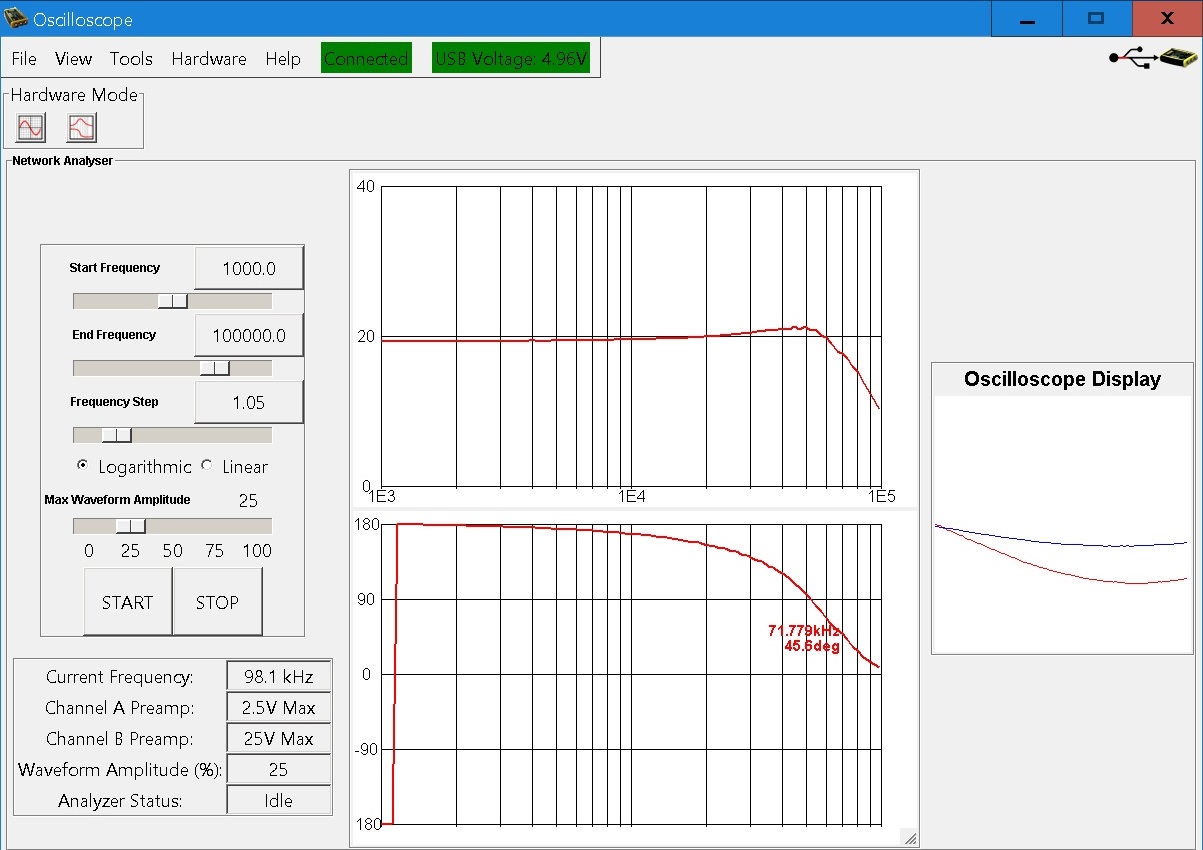The width and height of the screenshot is (1203, 850).
Task: Open the View menu
Action: [x=73, y=59]
